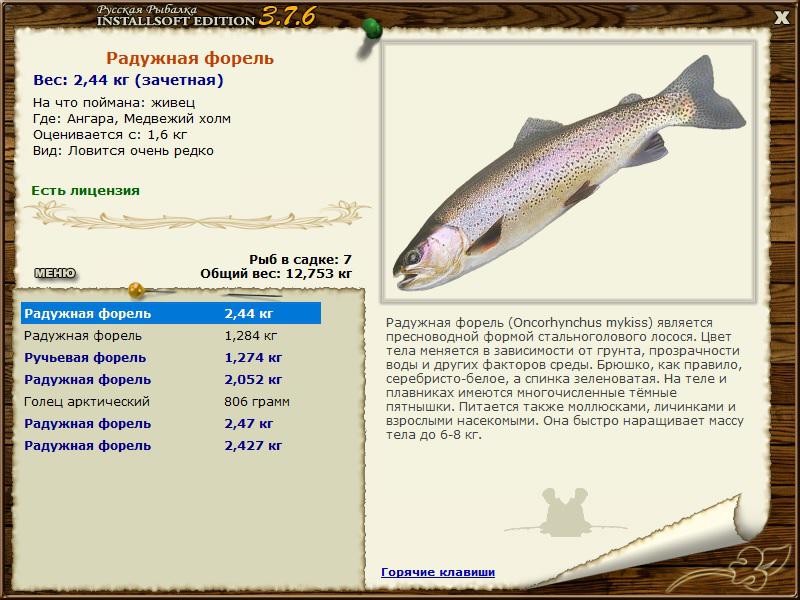Click the yellow pushpin above the fish list
The width and height of the screenshot is (800, 600).
(x=137, y=290)
